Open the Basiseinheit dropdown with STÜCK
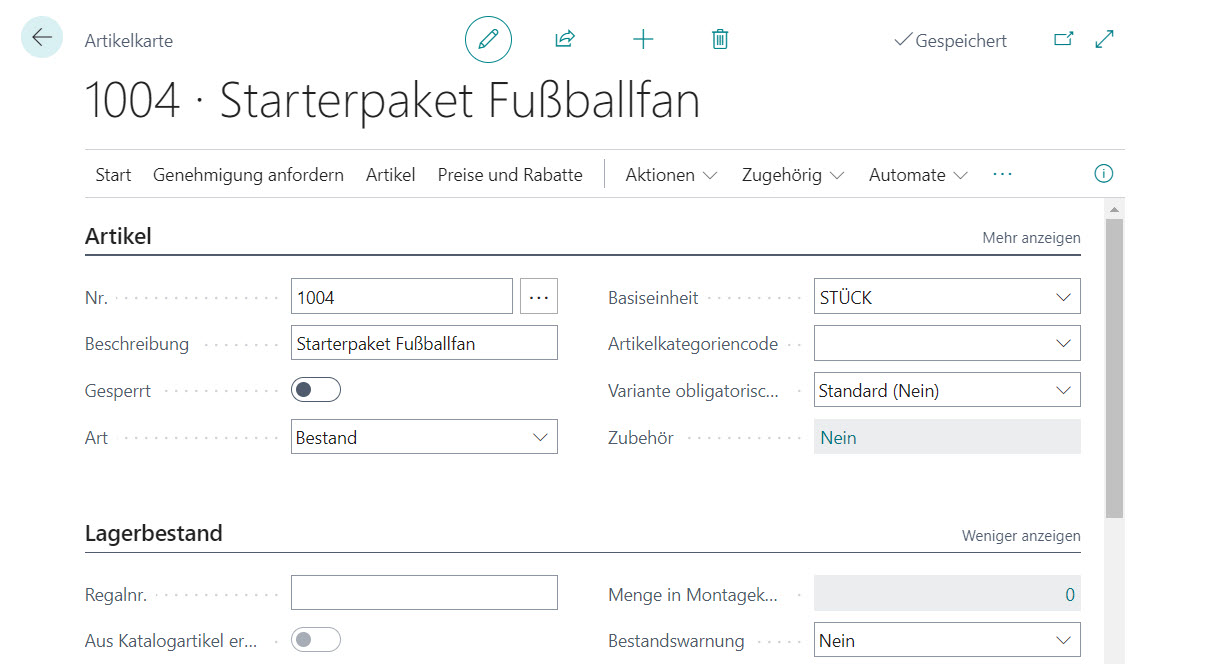The image size is (1208, 664). (x=947, y=297)
